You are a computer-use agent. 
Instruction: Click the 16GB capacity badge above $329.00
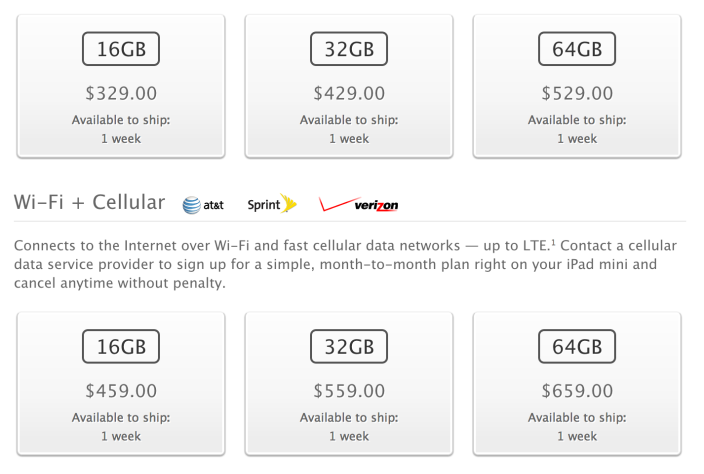[x=121, y=48]
